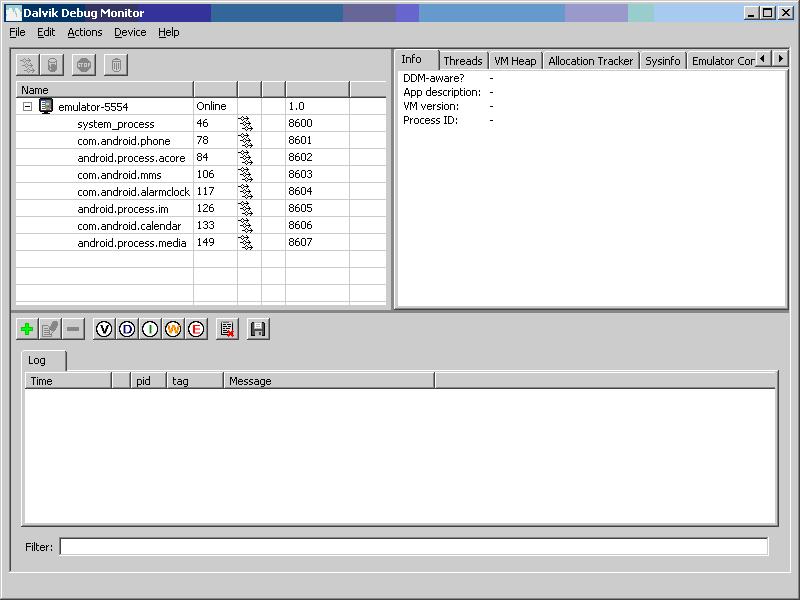Screen dimensions: 800x600
Task: Click the Dalvik Debug Monitor title icon
Action: pyautogui.click(x=13, y=13)
